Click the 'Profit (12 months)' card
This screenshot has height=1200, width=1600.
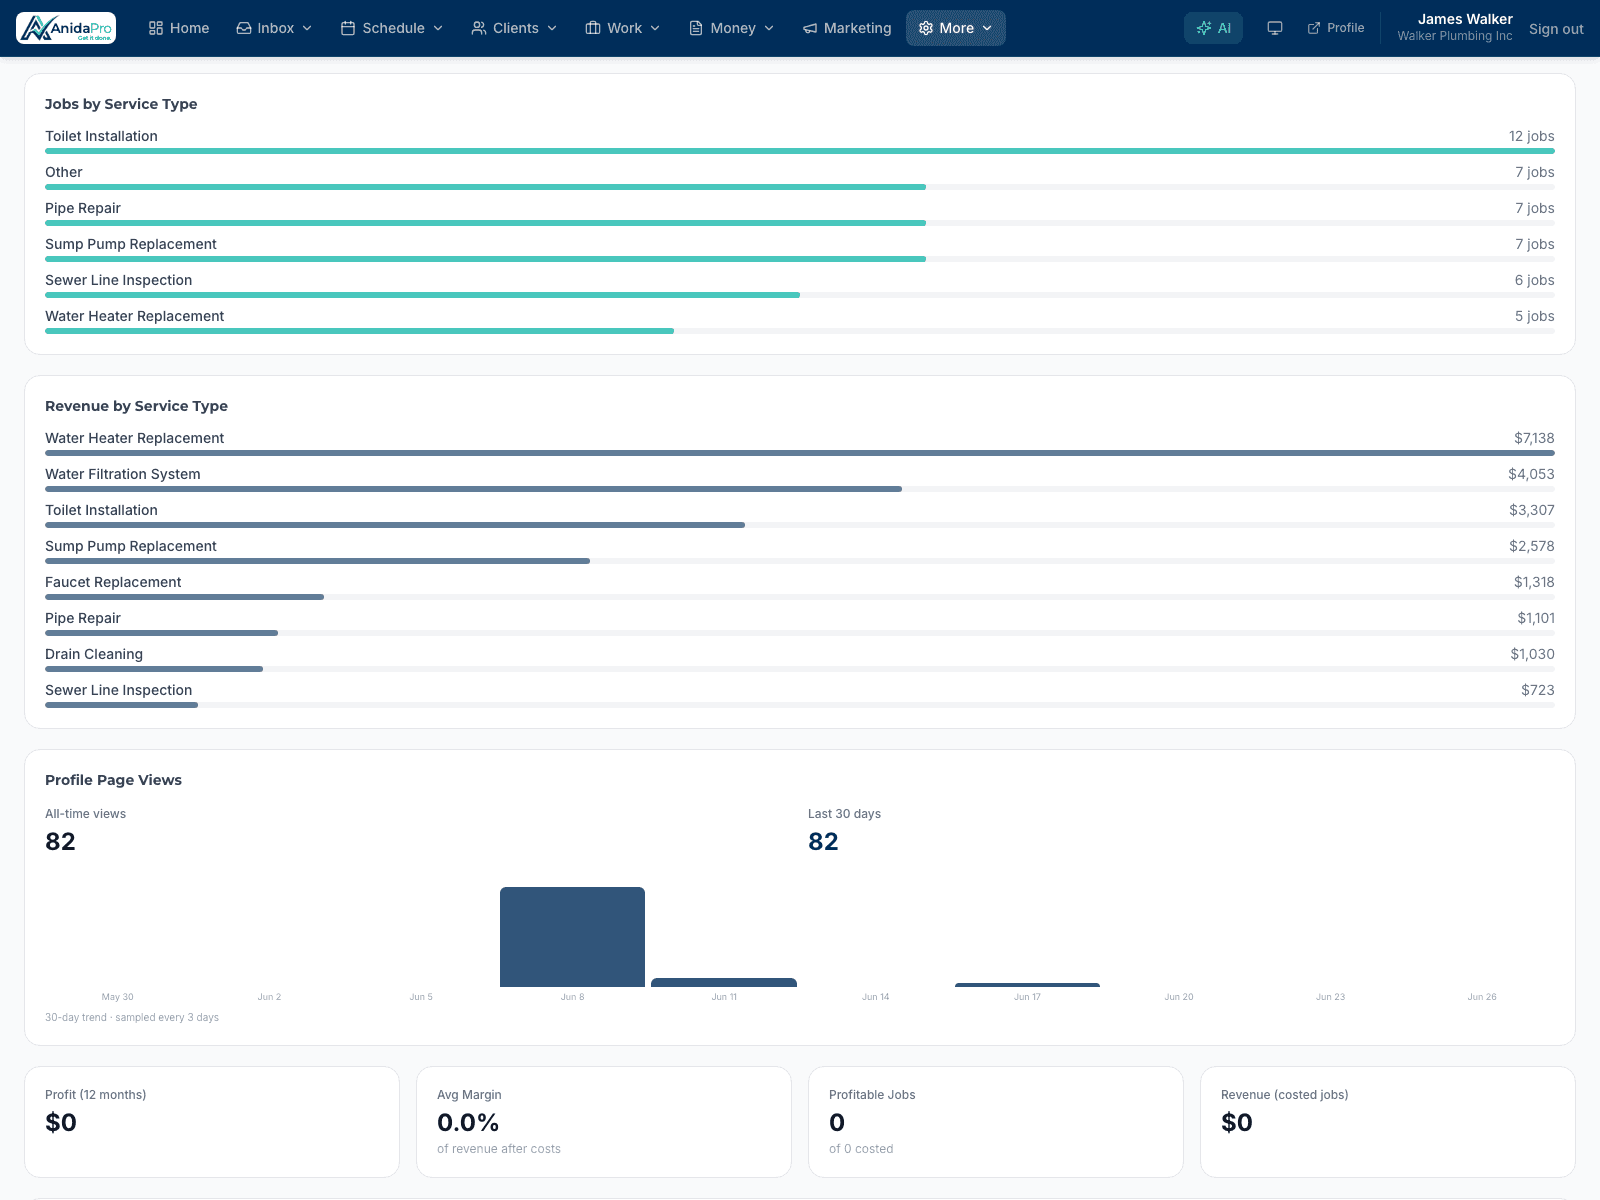(x=212, y=1122)
